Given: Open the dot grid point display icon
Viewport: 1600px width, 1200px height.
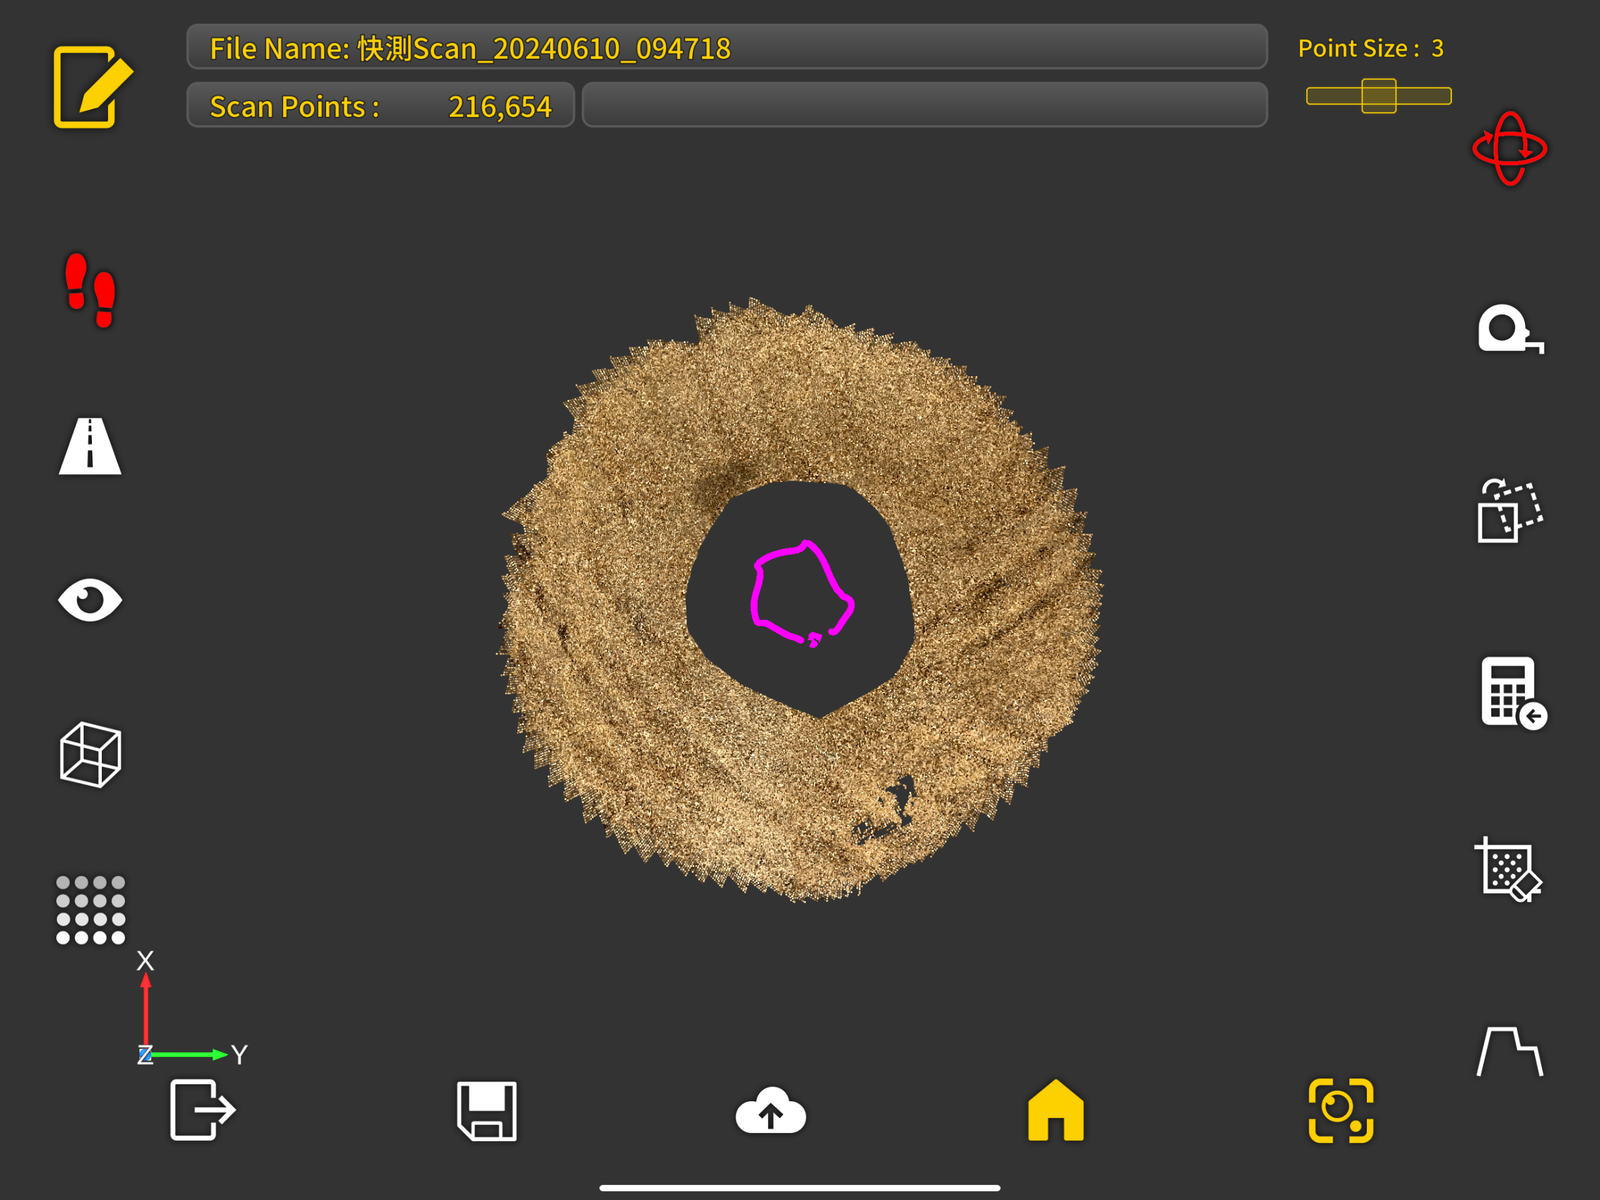Looking at the screenshot, I should [x=90, y=910].
